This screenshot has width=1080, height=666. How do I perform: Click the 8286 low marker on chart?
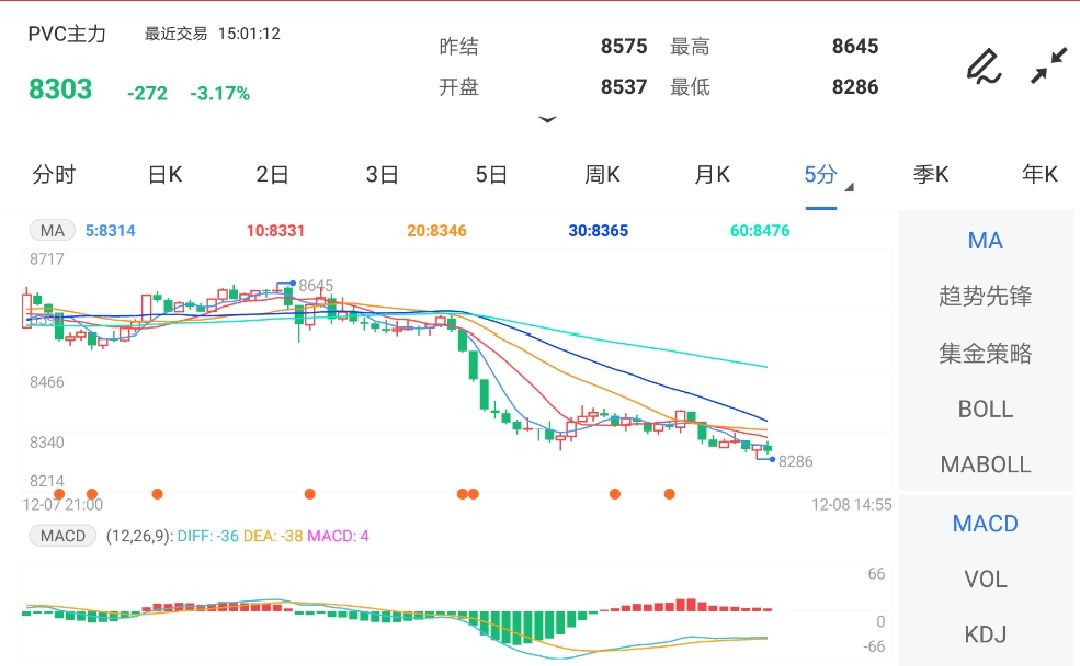pyautogui.click(x=796, y=462)
